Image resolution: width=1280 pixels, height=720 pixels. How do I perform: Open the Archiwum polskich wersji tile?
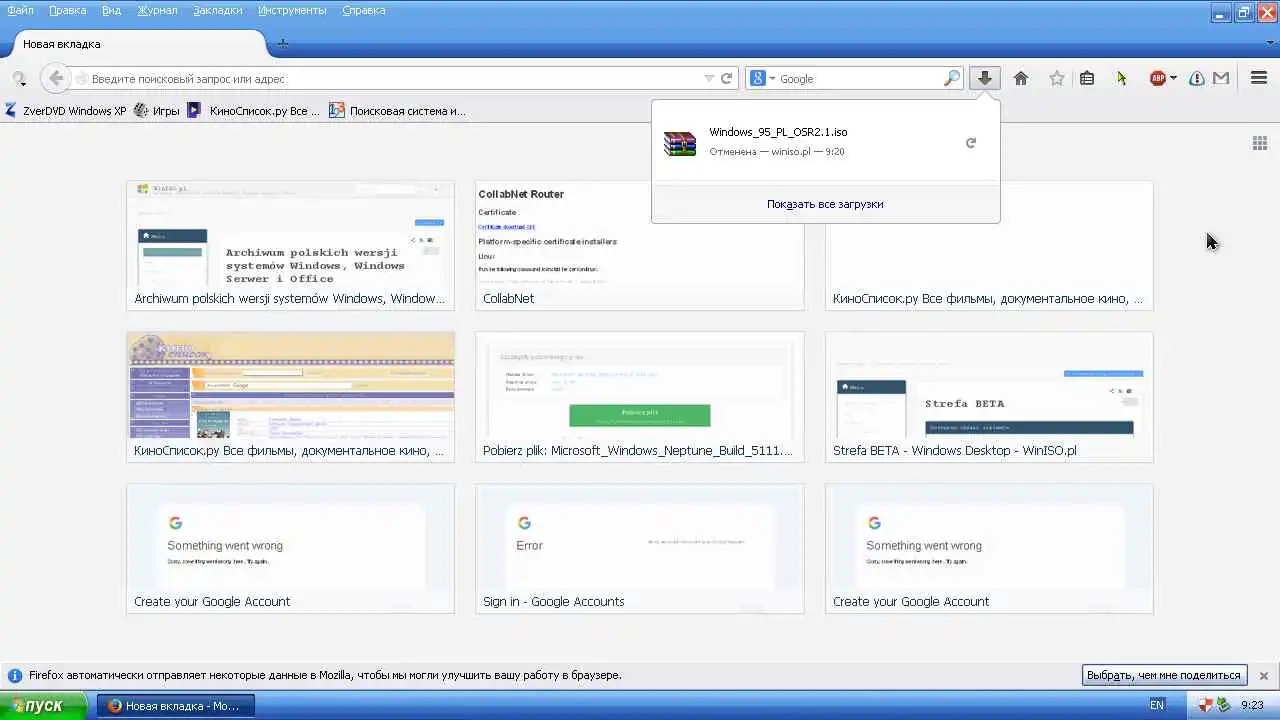(290, 246)
